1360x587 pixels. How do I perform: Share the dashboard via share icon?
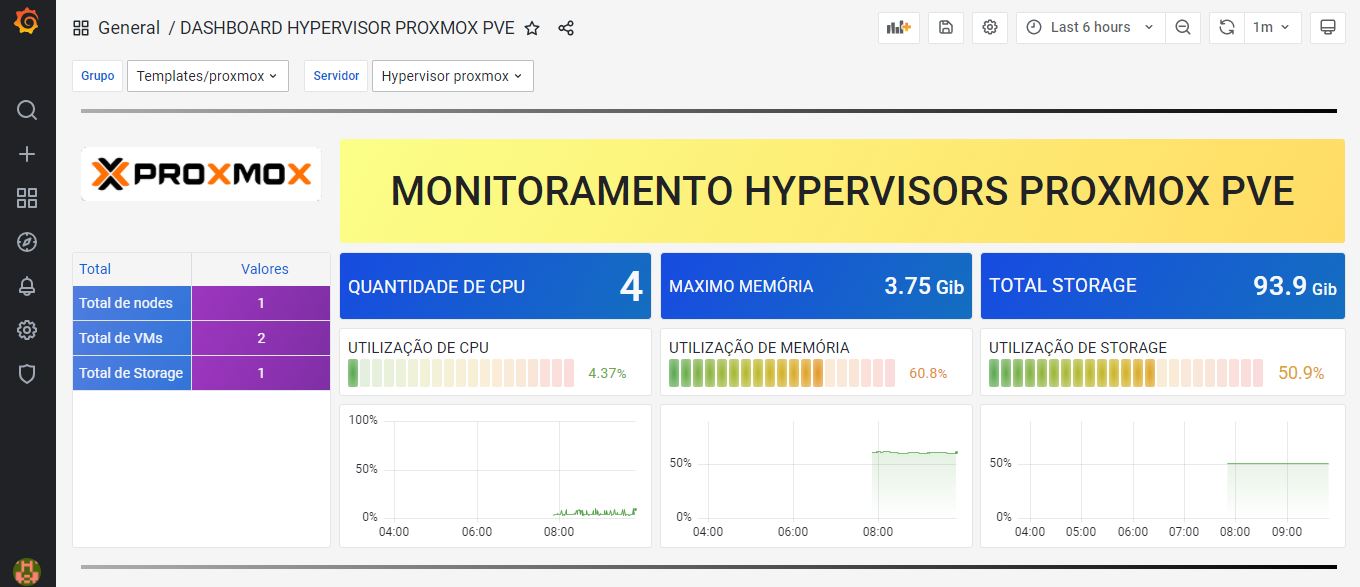click(x=566, y=28)
